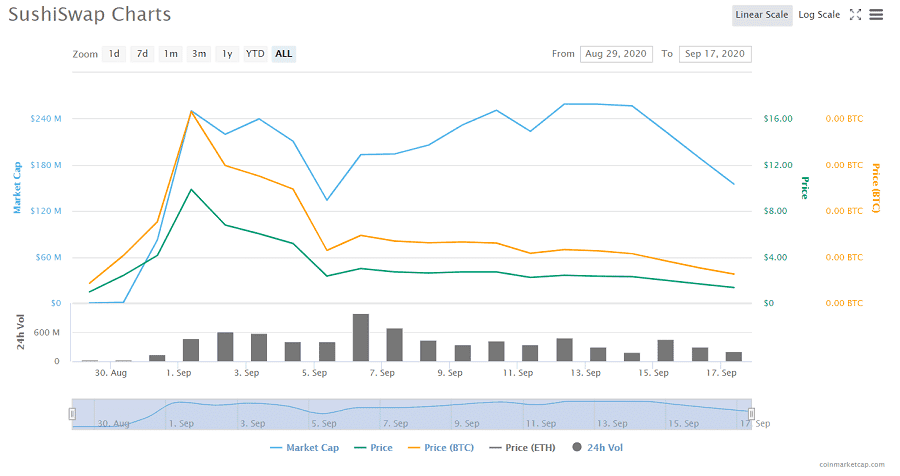Set zoom range to 1m
The image size is (900, 476).
(x=170, y=54)
